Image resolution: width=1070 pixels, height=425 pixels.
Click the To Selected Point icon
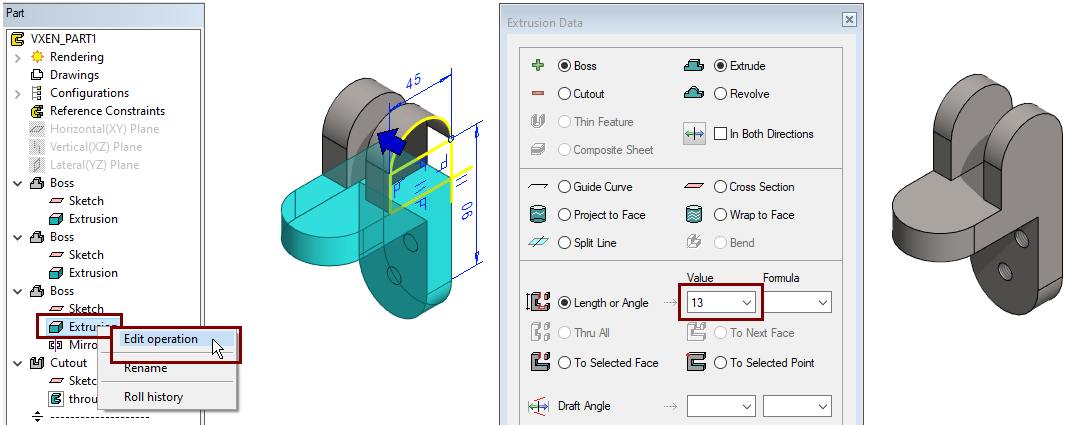694,363
